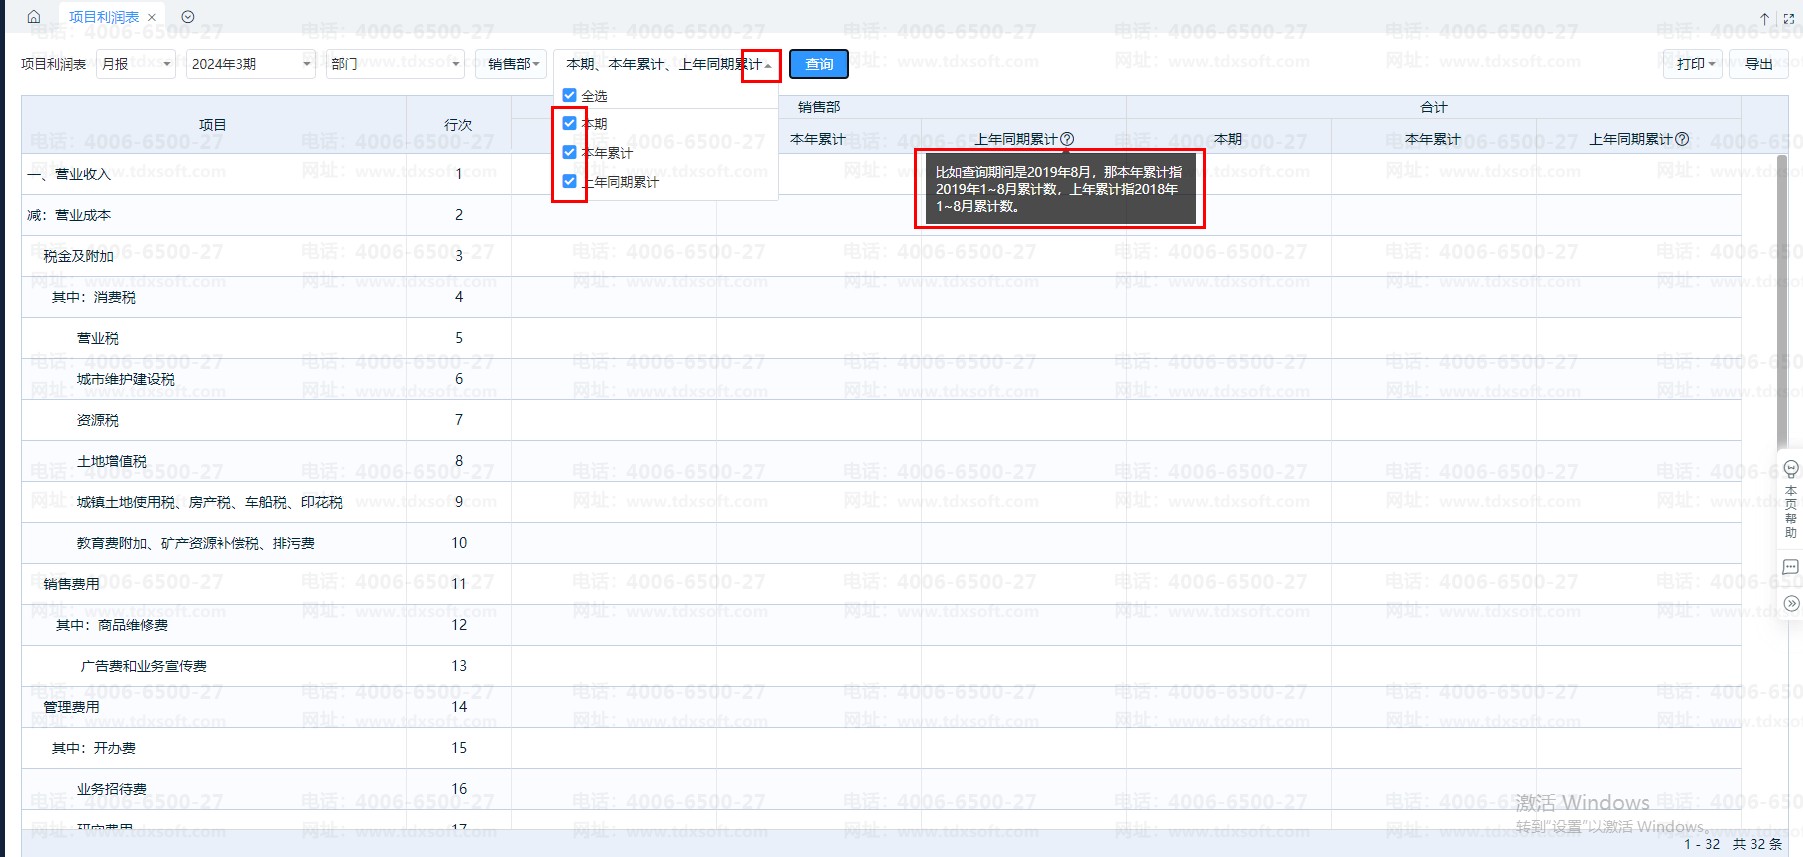
Task: Open the 部门 dimension dropdown
Action: click(395, 64)
